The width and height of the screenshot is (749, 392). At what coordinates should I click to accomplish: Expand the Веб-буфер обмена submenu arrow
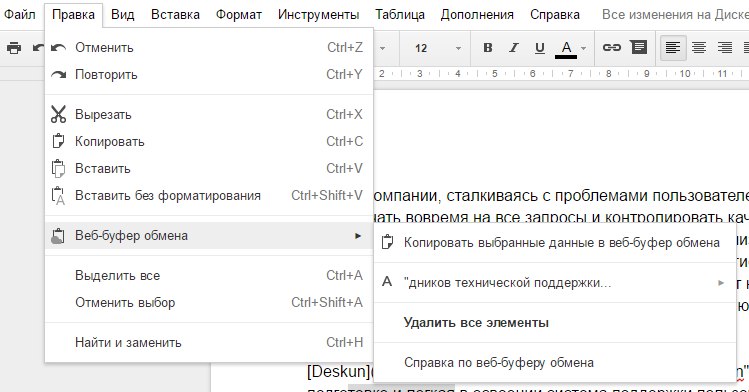coord(358,236)
